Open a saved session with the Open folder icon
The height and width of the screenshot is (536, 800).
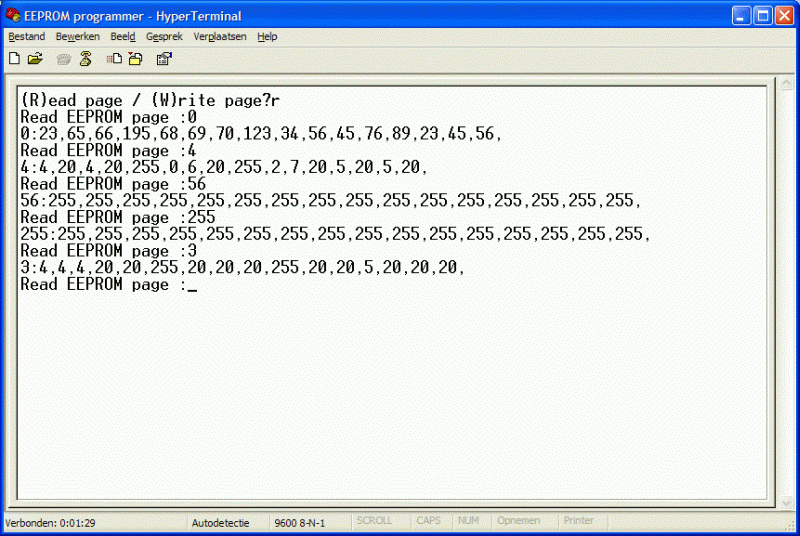(35, 59)
